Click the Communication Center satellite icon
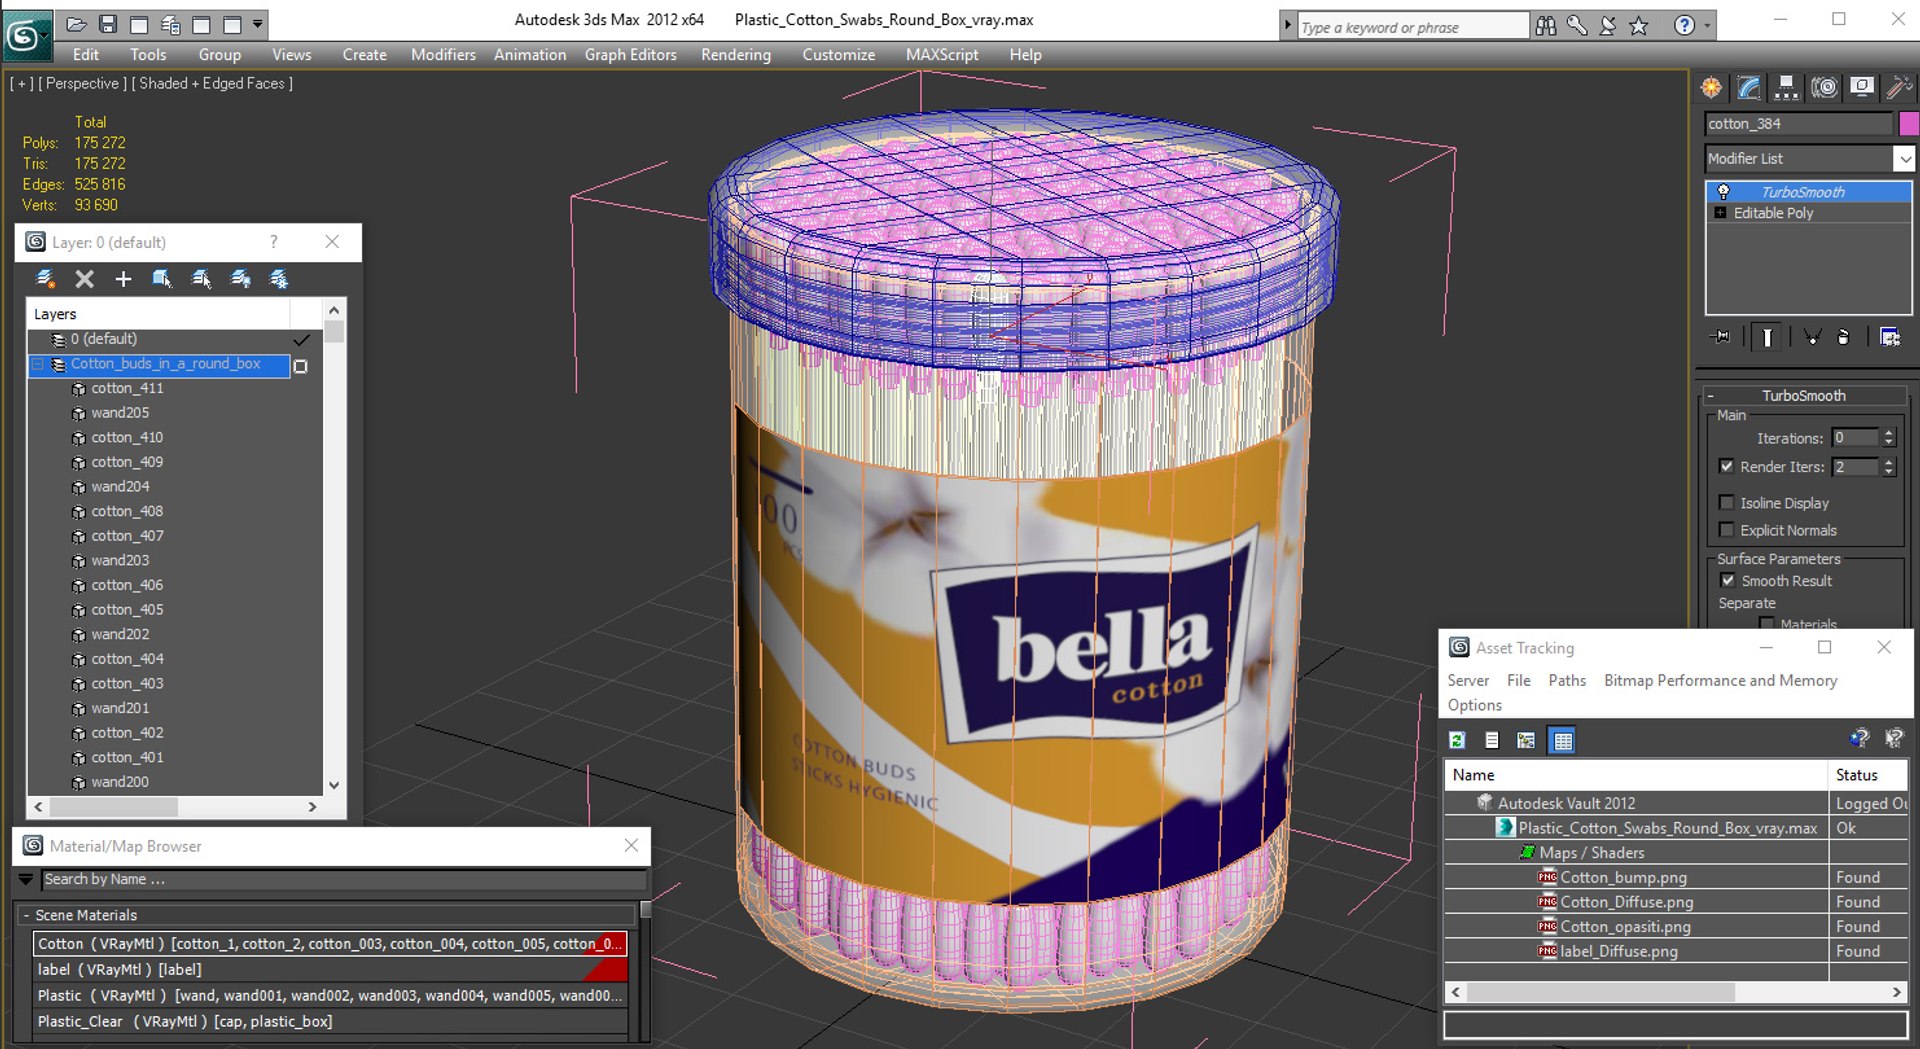This screenshot has height=1049, width=1920. (x=1608, y=26)
